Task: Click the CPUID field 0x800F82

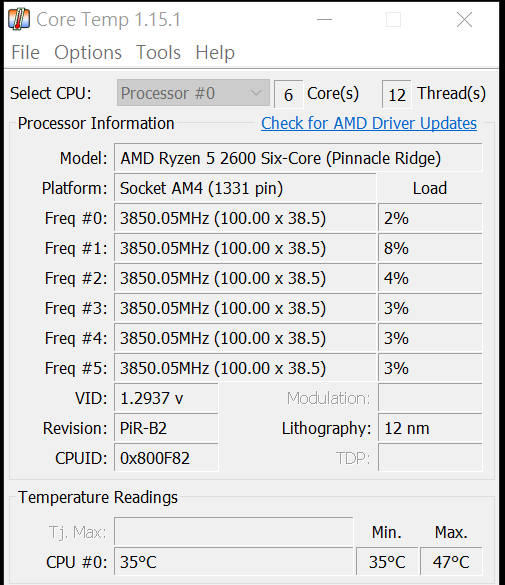Action: (166, 458)
